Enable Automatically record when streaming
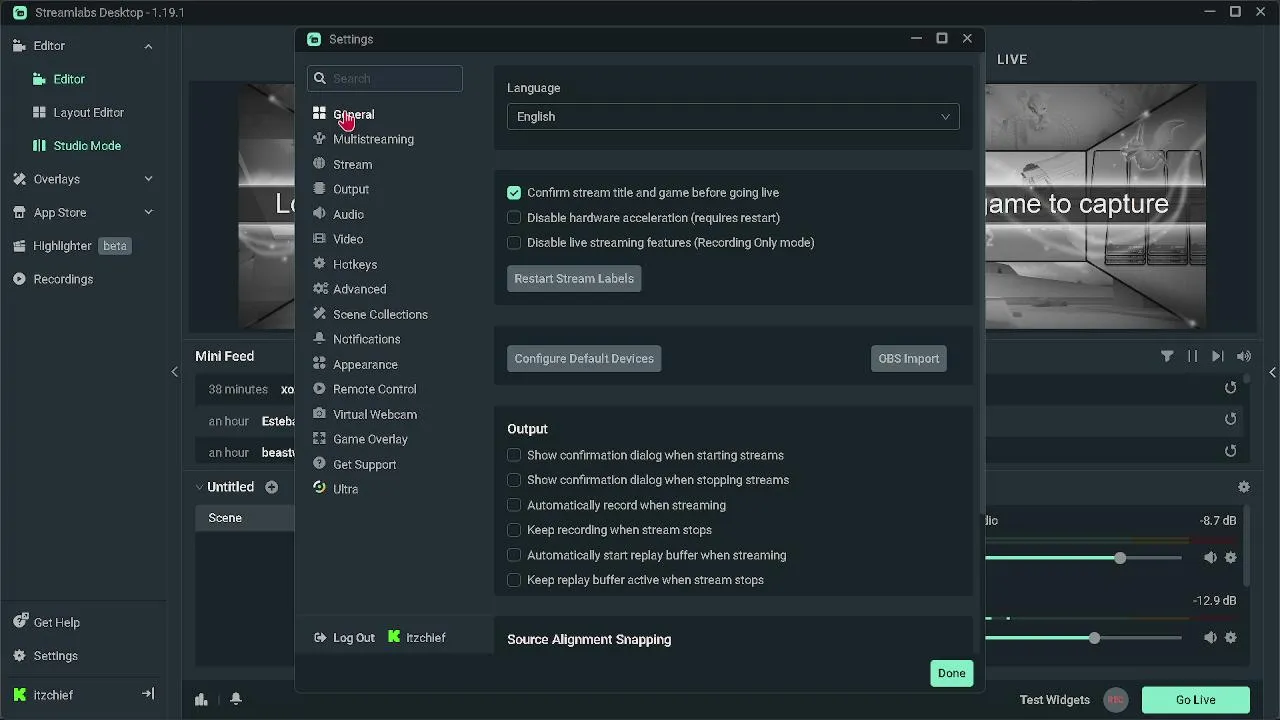The image size is (1280, 720). click(x=514, y=505)
